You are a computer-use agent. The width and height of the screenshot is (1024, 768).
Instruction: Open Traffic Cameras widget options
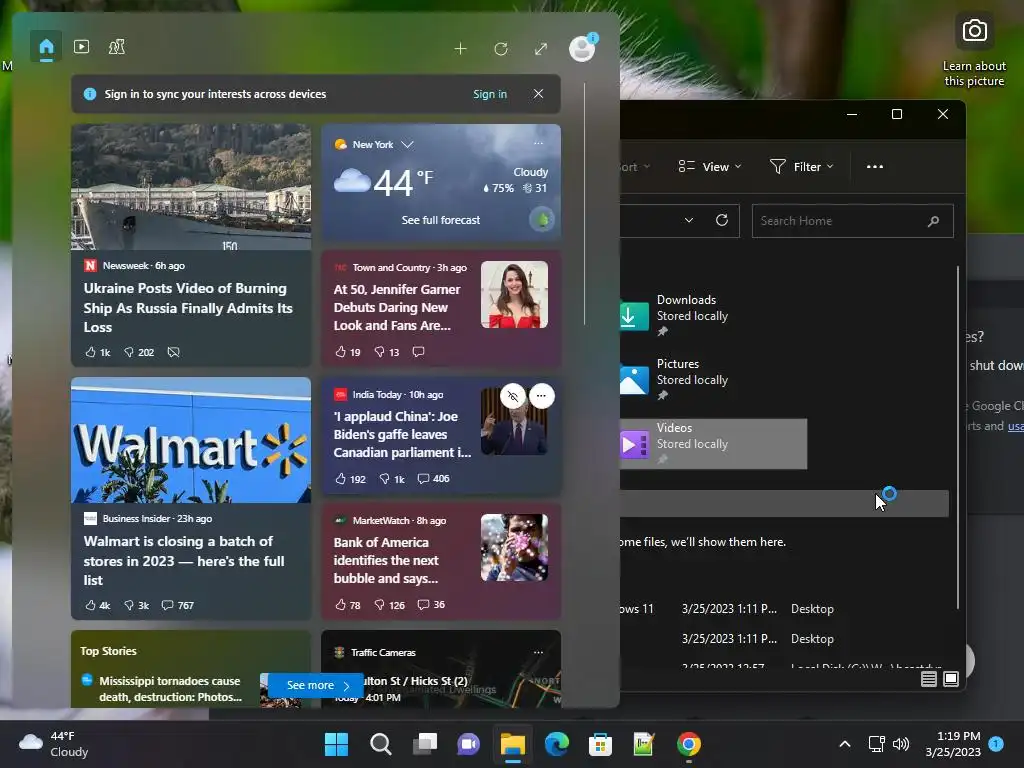538,652
